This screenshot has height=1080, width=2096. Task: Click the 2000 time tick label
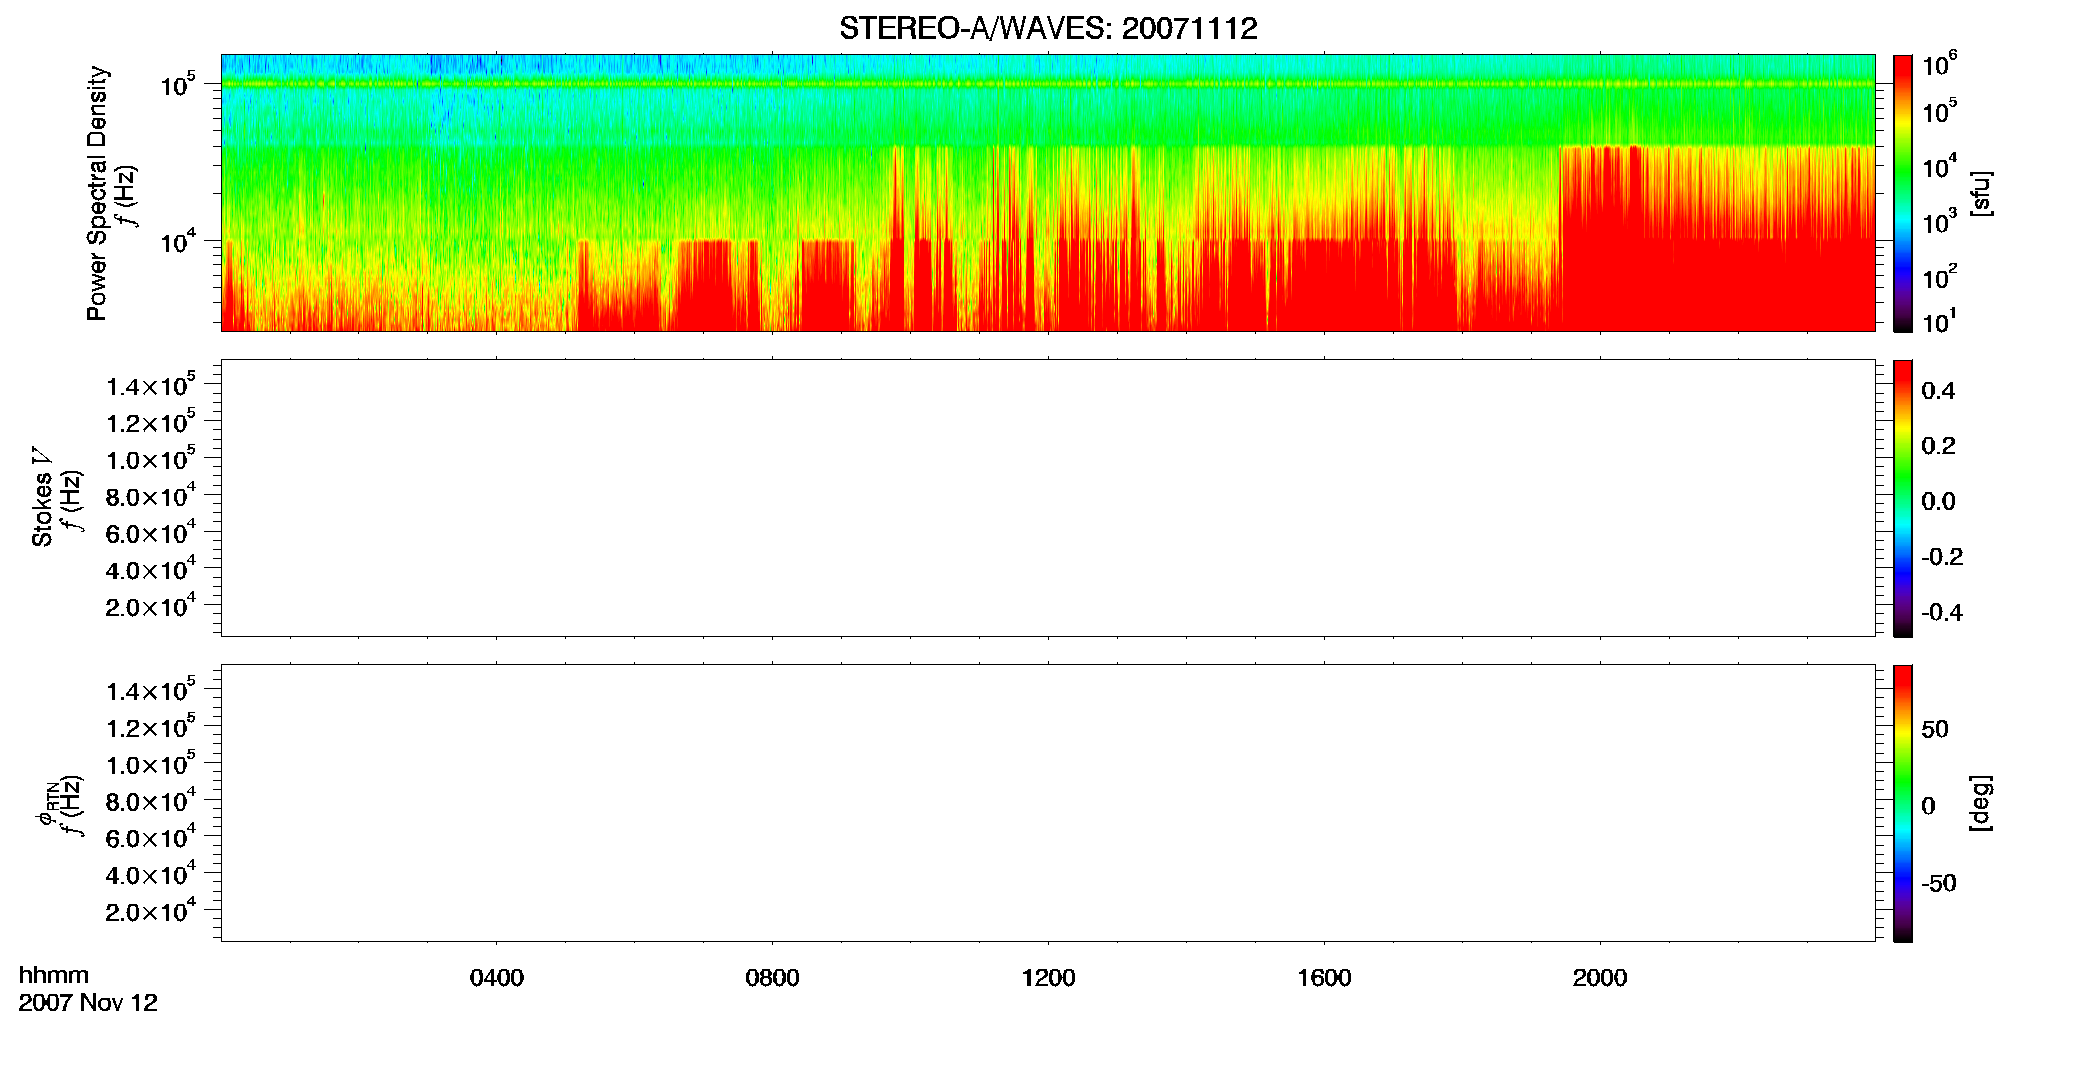[x=1600, y=978]
